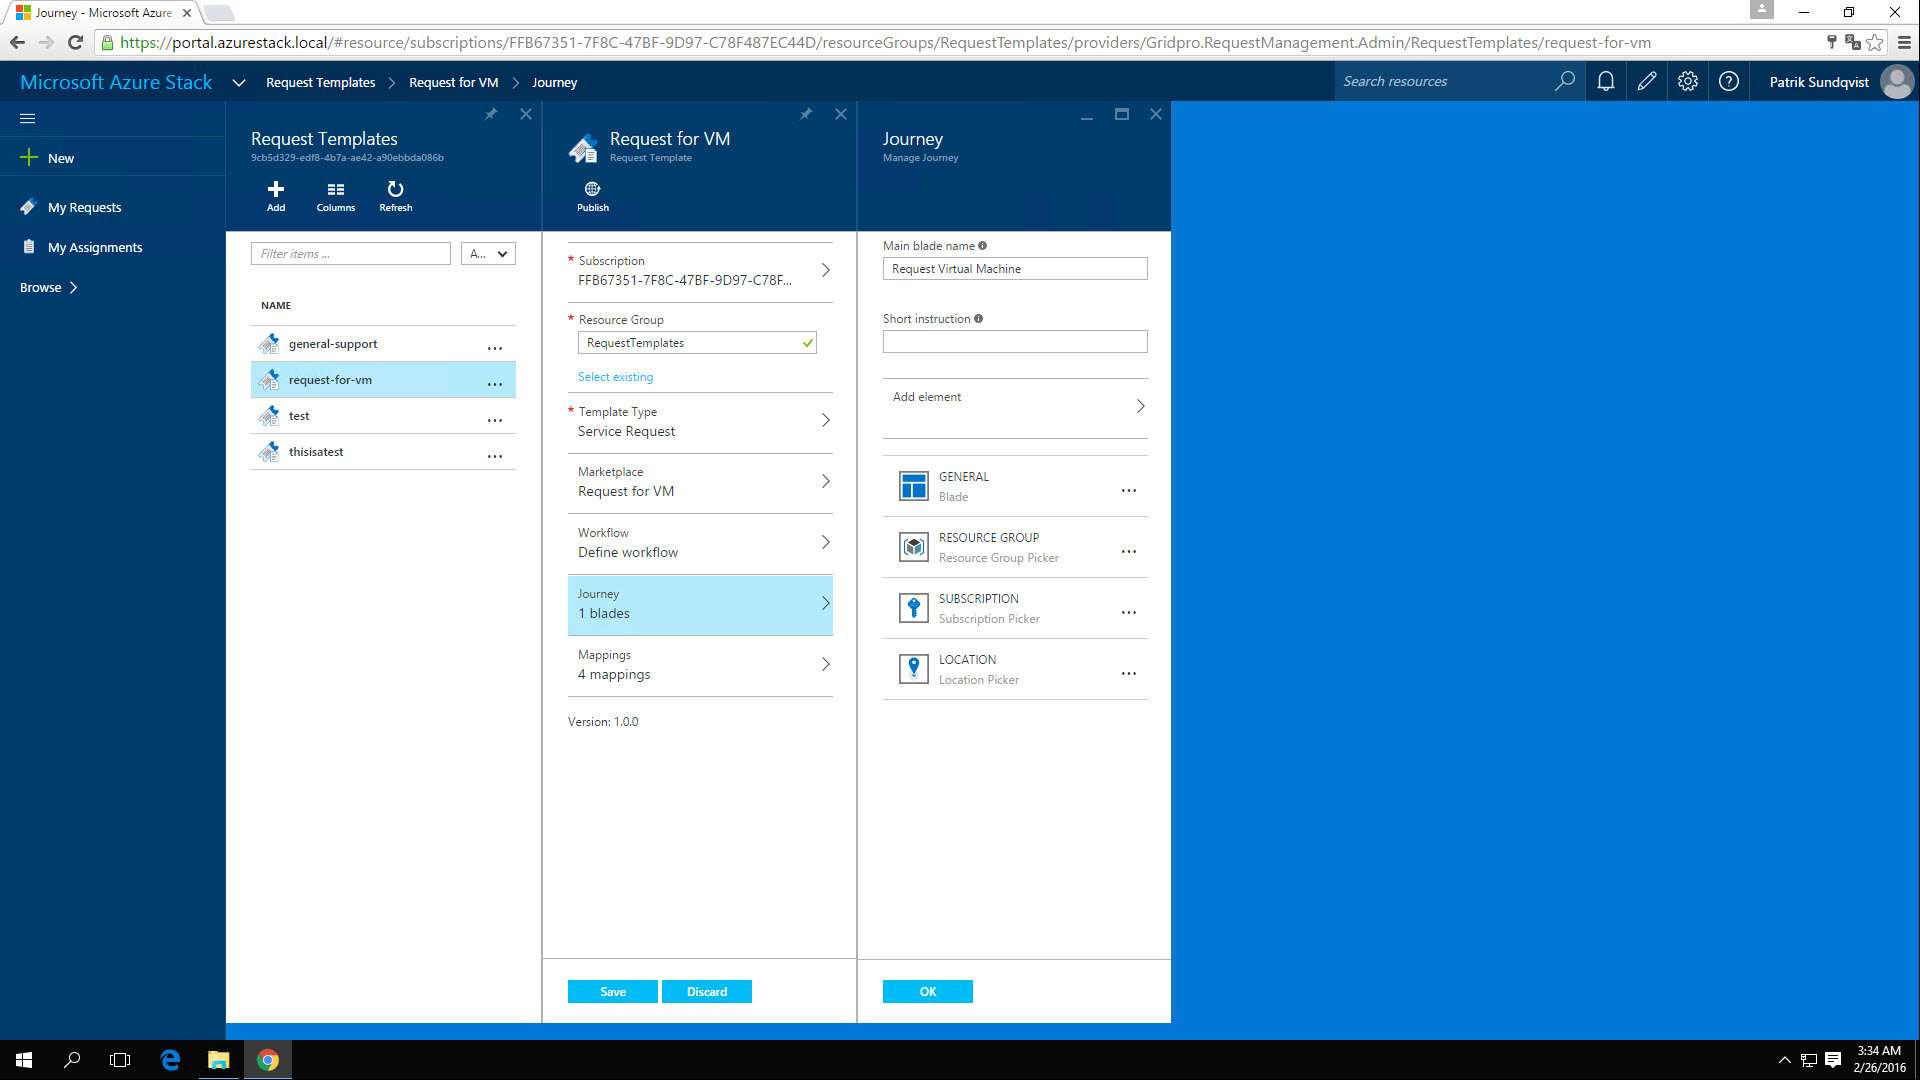Pin the Request for VM blade

(806, 114)
